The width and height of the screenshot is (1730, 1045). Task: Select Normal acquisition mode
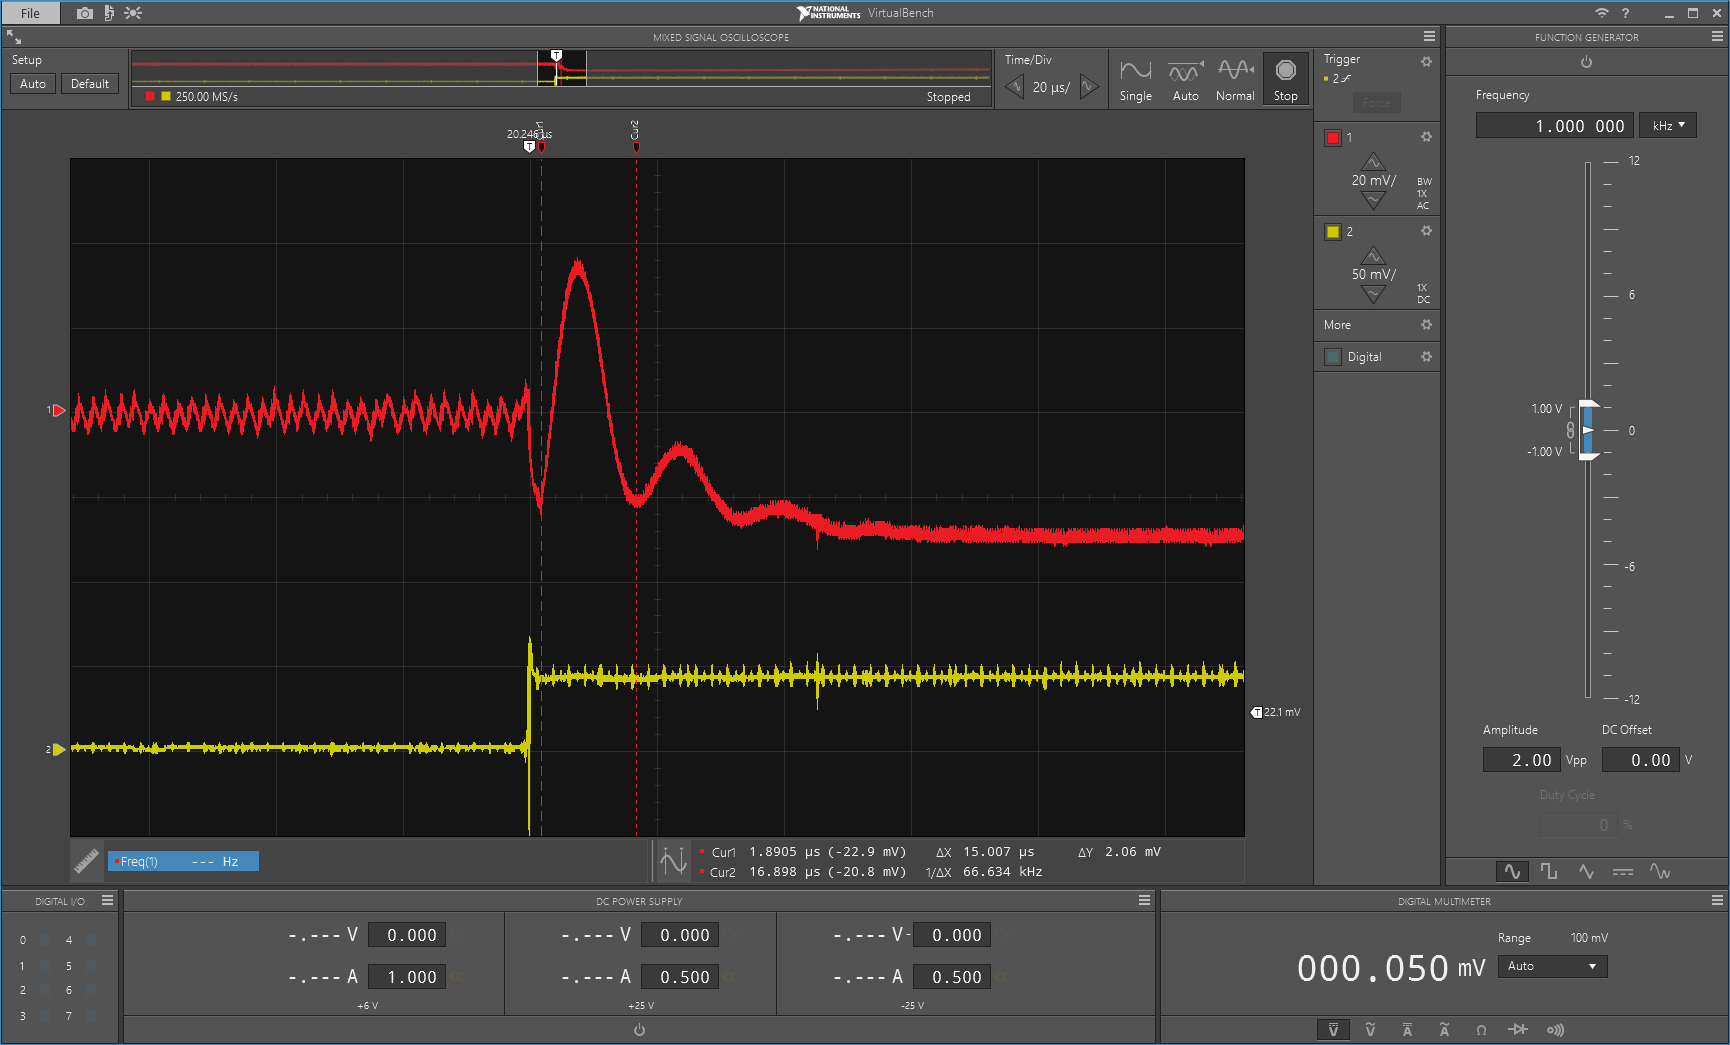tap(1235, 80)
